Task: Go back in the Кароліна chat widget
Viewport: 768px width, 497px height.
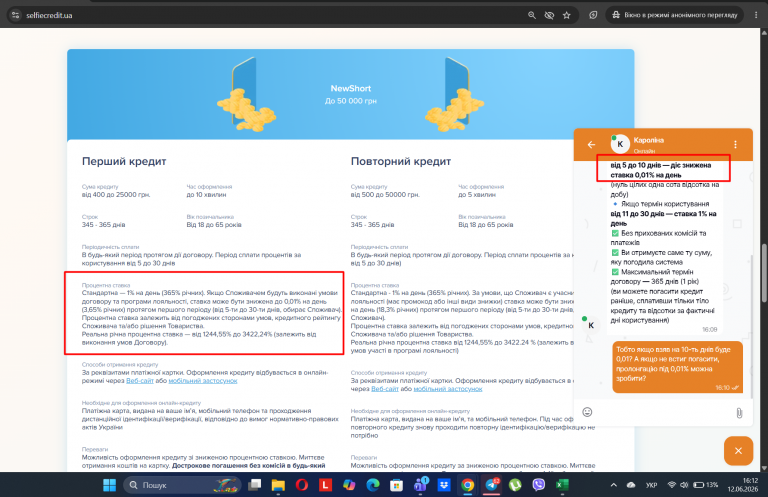Action: click(x=591, y=144)
